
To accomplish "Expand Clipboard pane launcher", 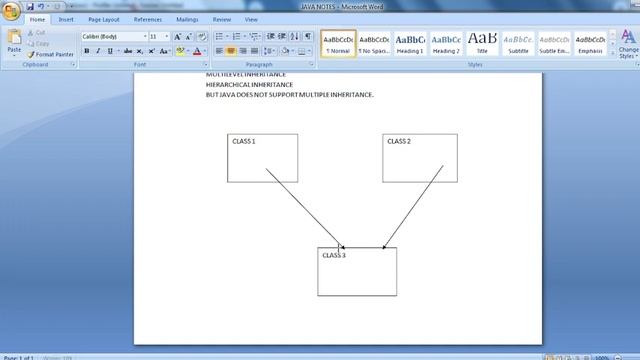I will (x=73, y=64).
